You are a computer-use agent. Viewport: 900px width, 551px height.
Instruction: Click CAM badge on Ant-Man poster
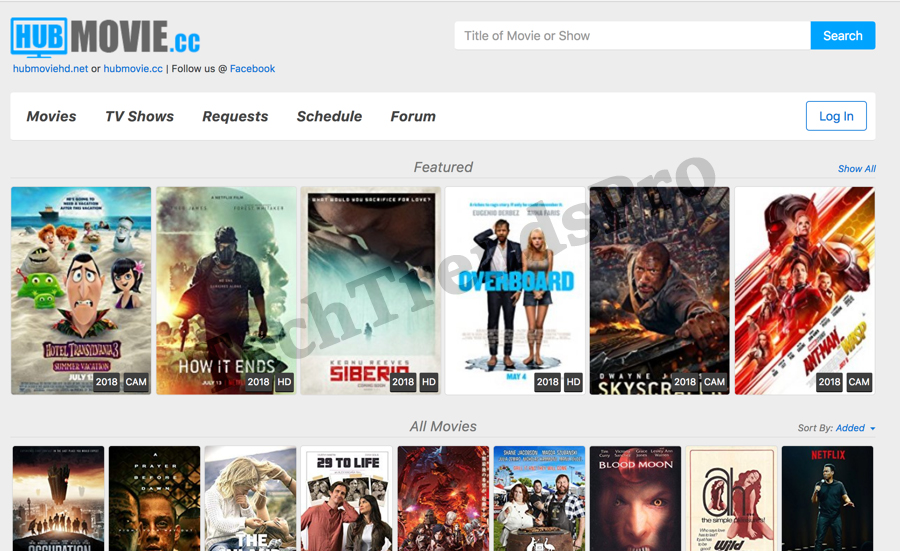pos(859,382)
